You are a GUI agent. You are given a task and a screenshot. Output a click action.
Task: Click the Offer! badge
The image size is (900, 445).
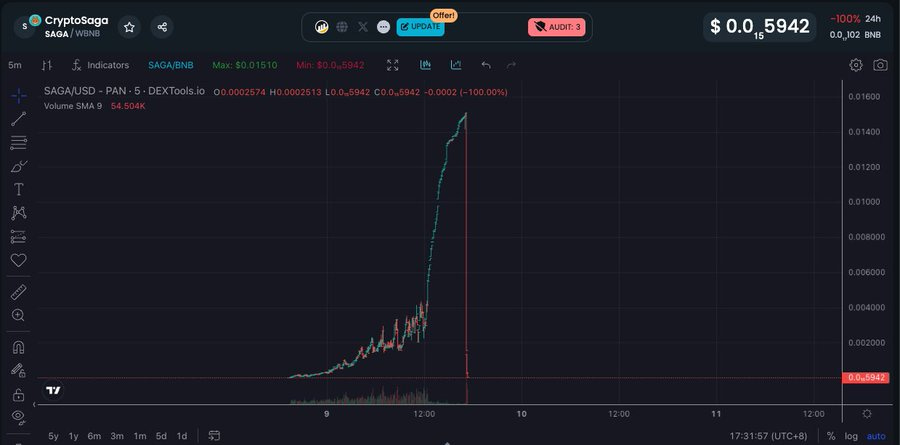pyautogui.click(x=444, y=15)
